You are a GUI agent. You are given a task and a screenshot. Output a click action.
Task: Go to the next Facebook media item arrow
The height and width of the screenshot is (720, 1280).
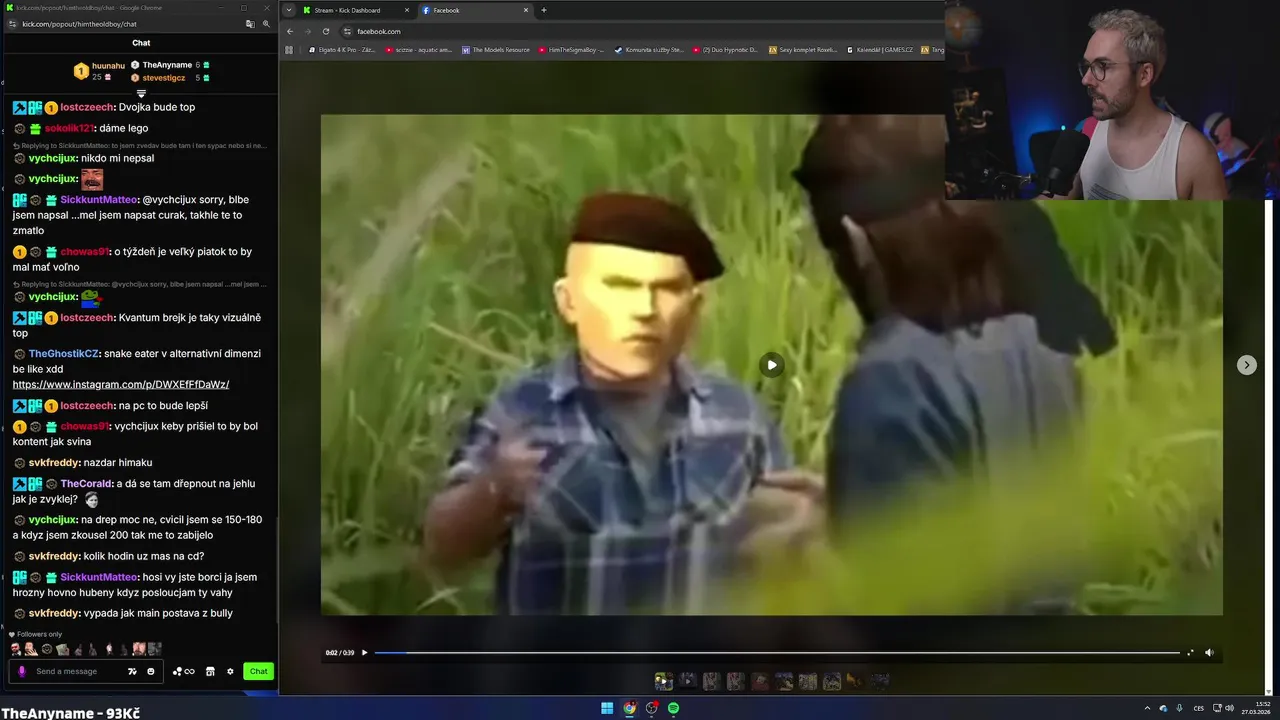1246,365
